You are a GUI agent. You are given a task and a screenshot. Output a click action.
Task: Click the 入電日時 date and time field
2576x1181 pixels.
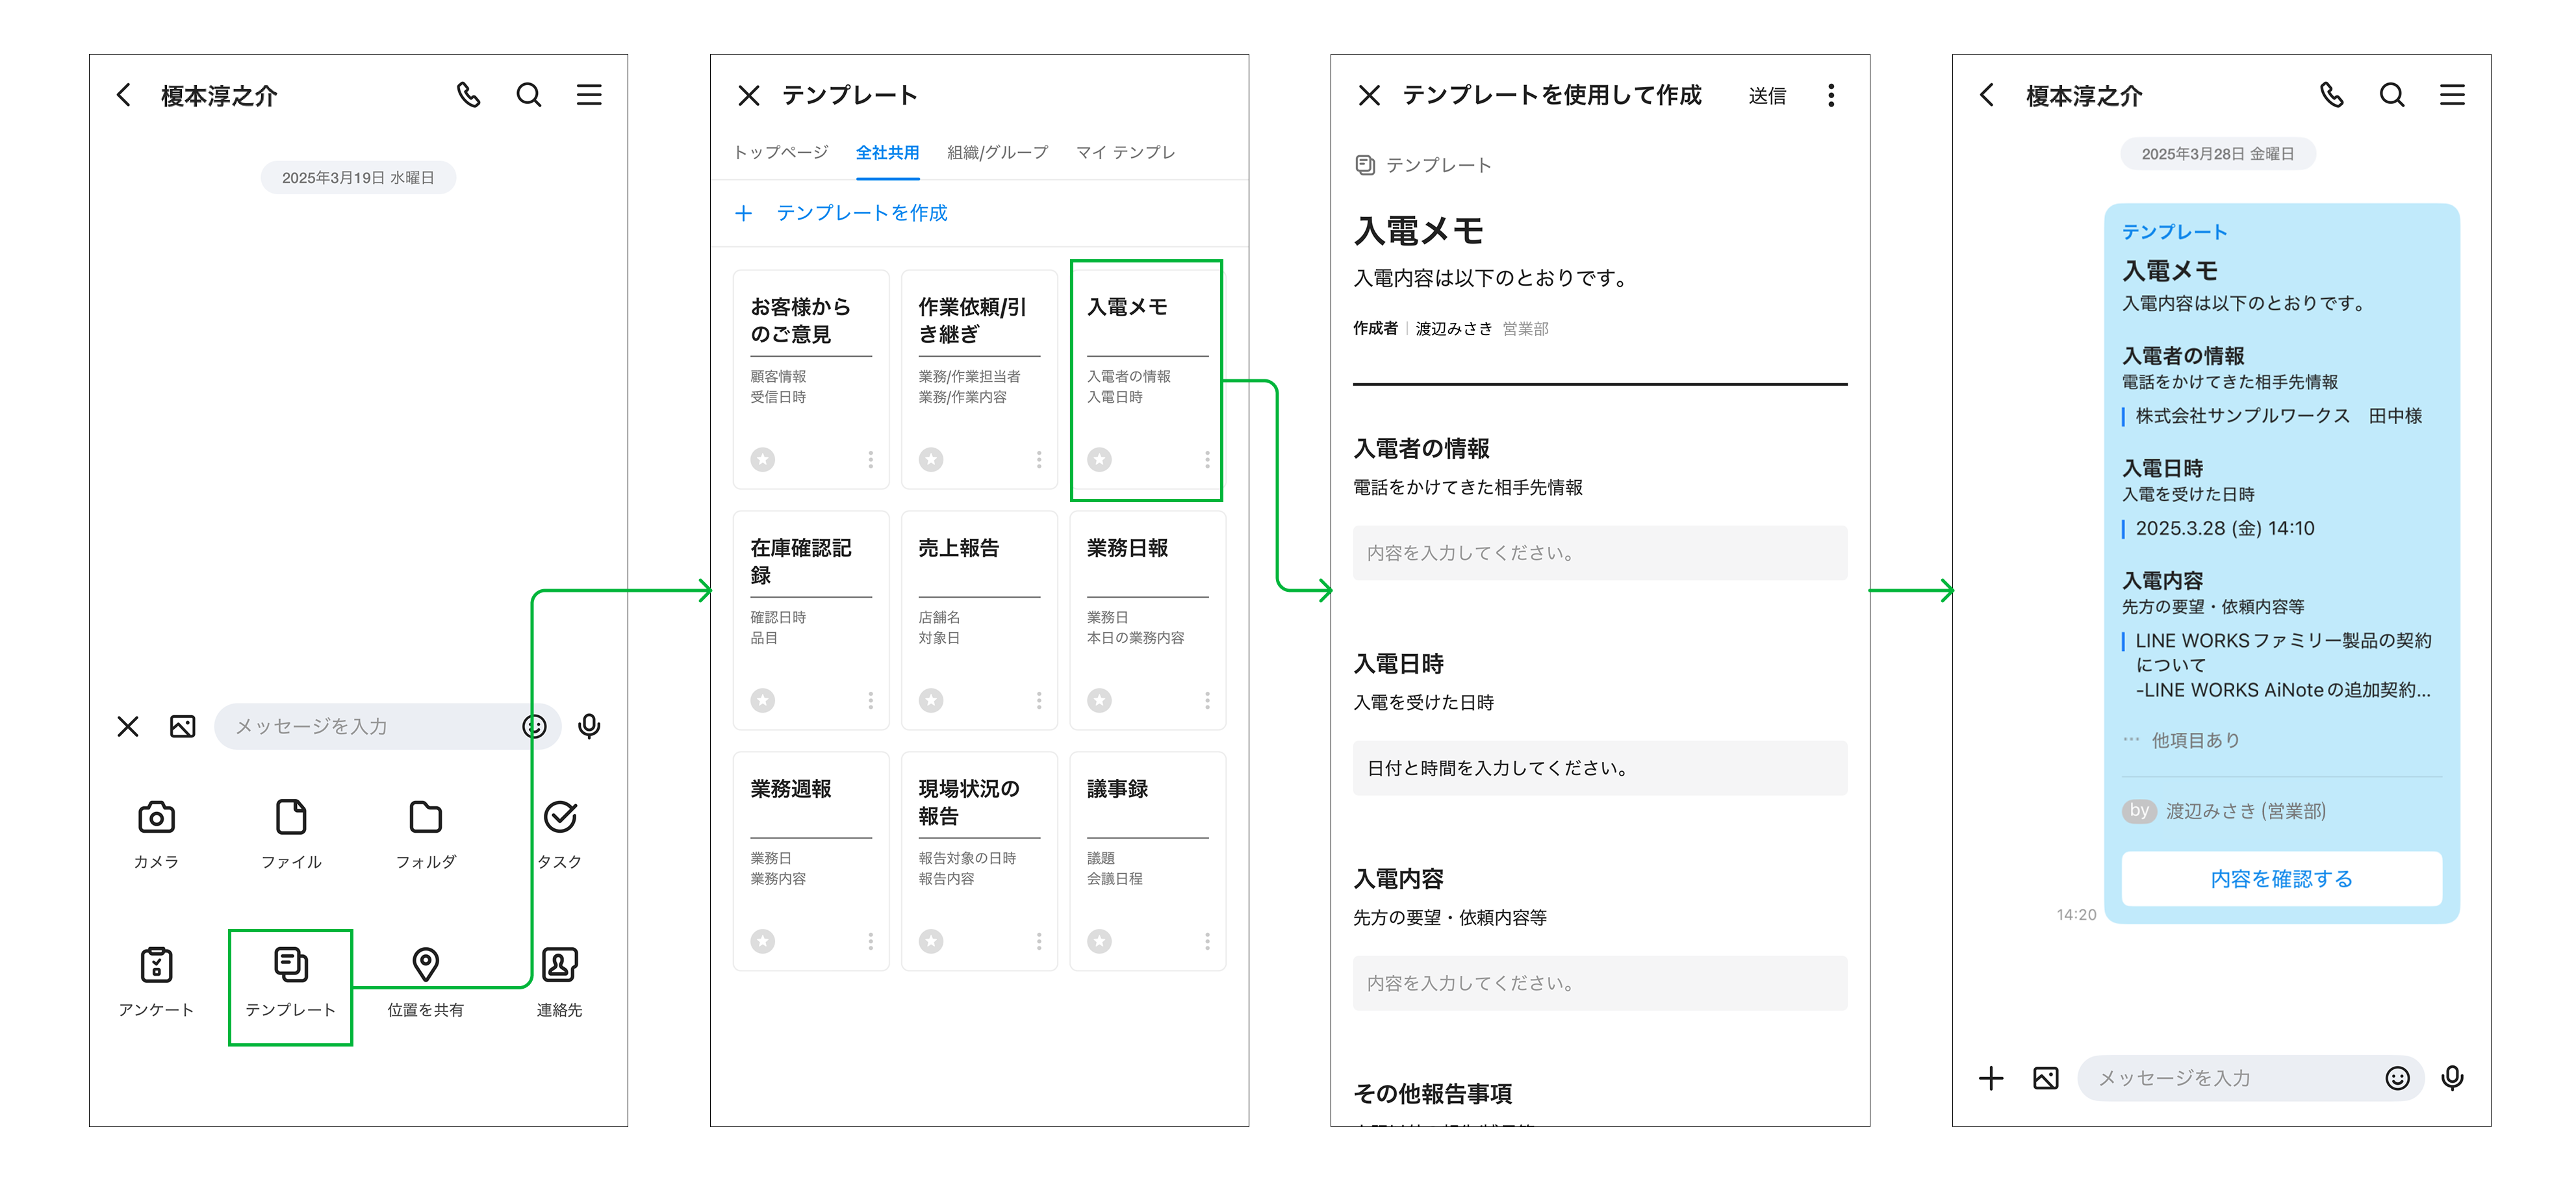tap(1599, 768)
